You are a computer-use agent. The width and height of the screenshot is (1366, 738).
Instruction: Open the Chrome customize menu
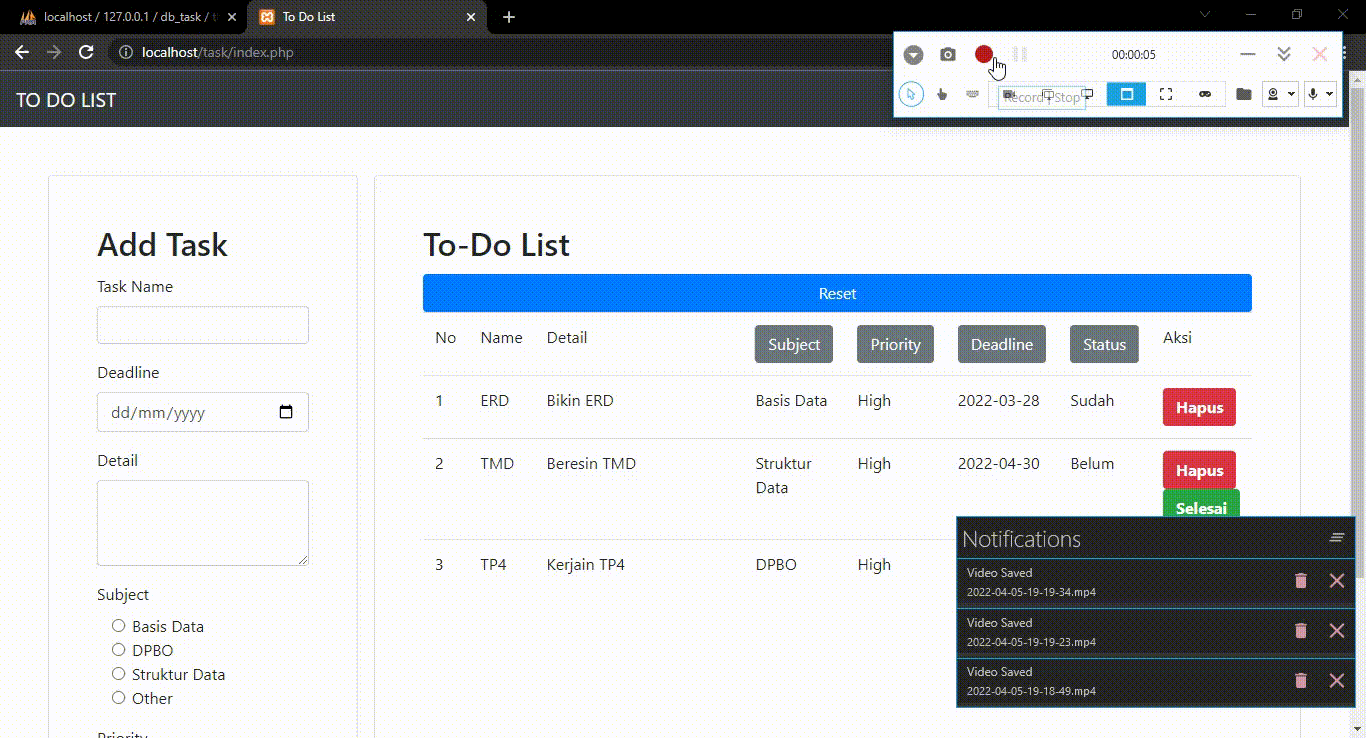click(x=1345, y=52)
